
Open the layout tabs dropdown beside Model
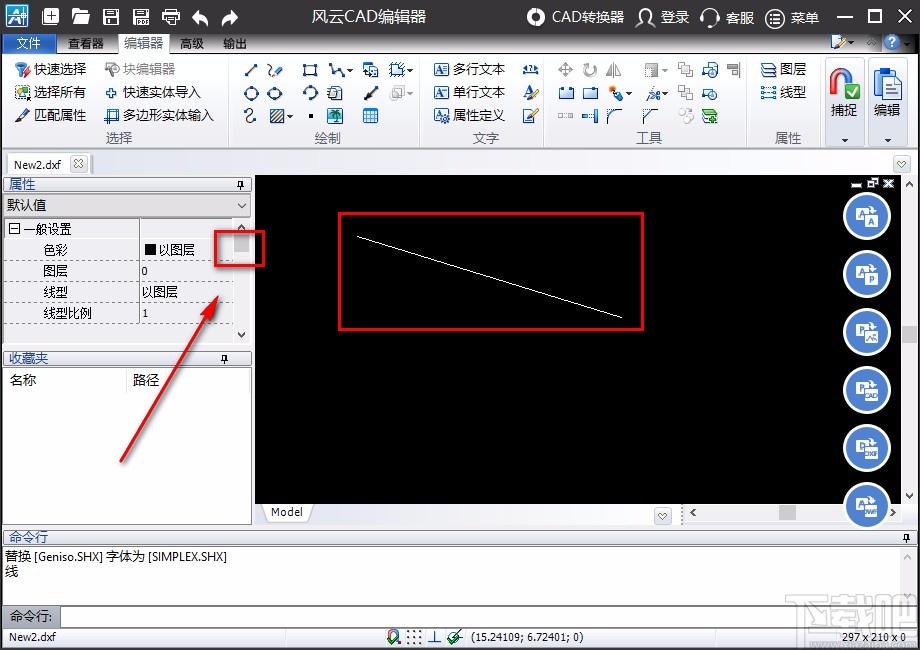click(x=663, y=516)
